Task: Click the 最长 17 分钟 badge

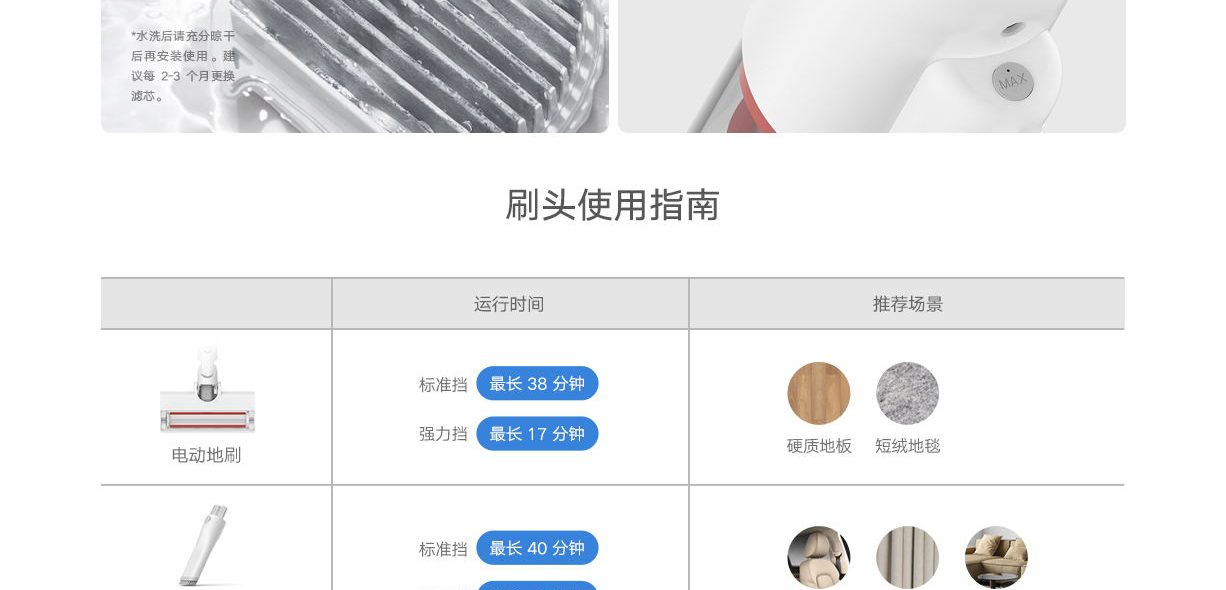Action: click(537, 434)
